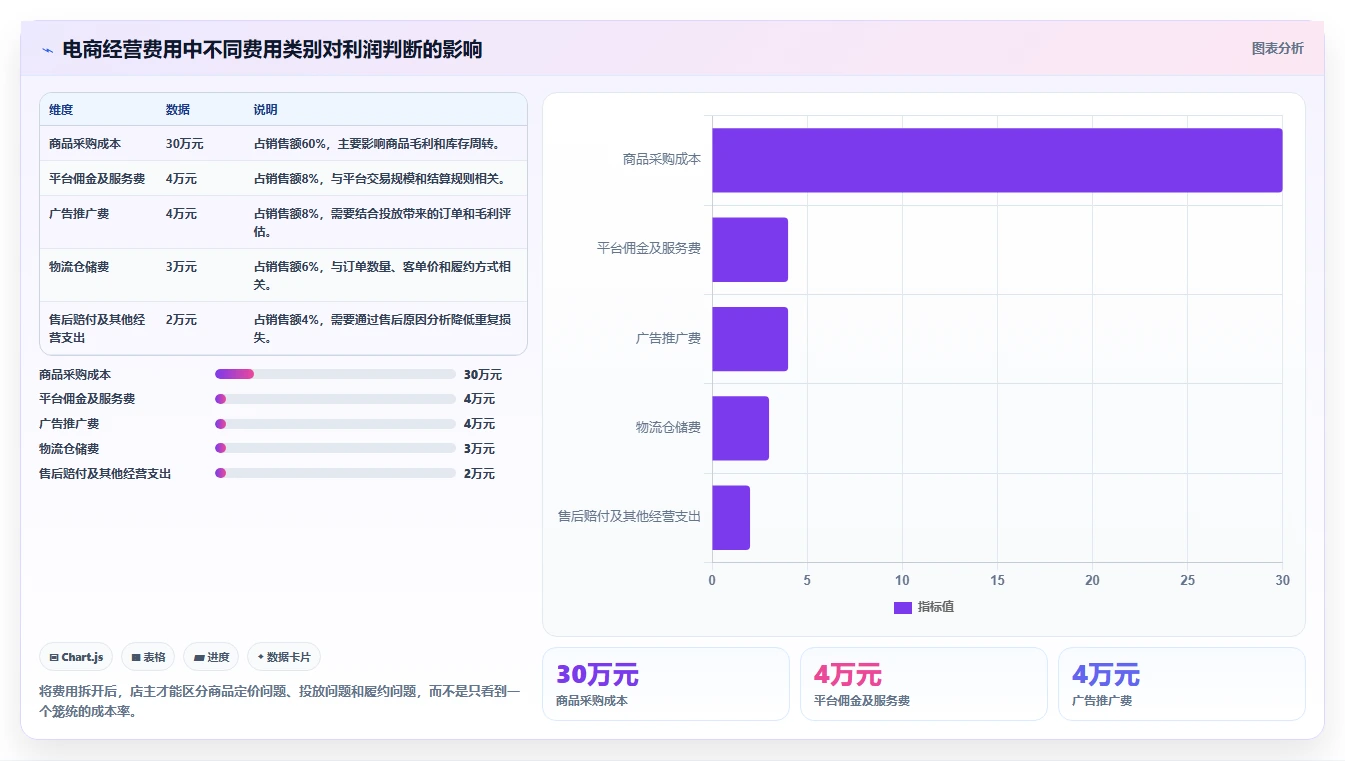Click the 数据 column header
Image resolution: width=1345 pixels, height=761 pixels.
point(178,110)
